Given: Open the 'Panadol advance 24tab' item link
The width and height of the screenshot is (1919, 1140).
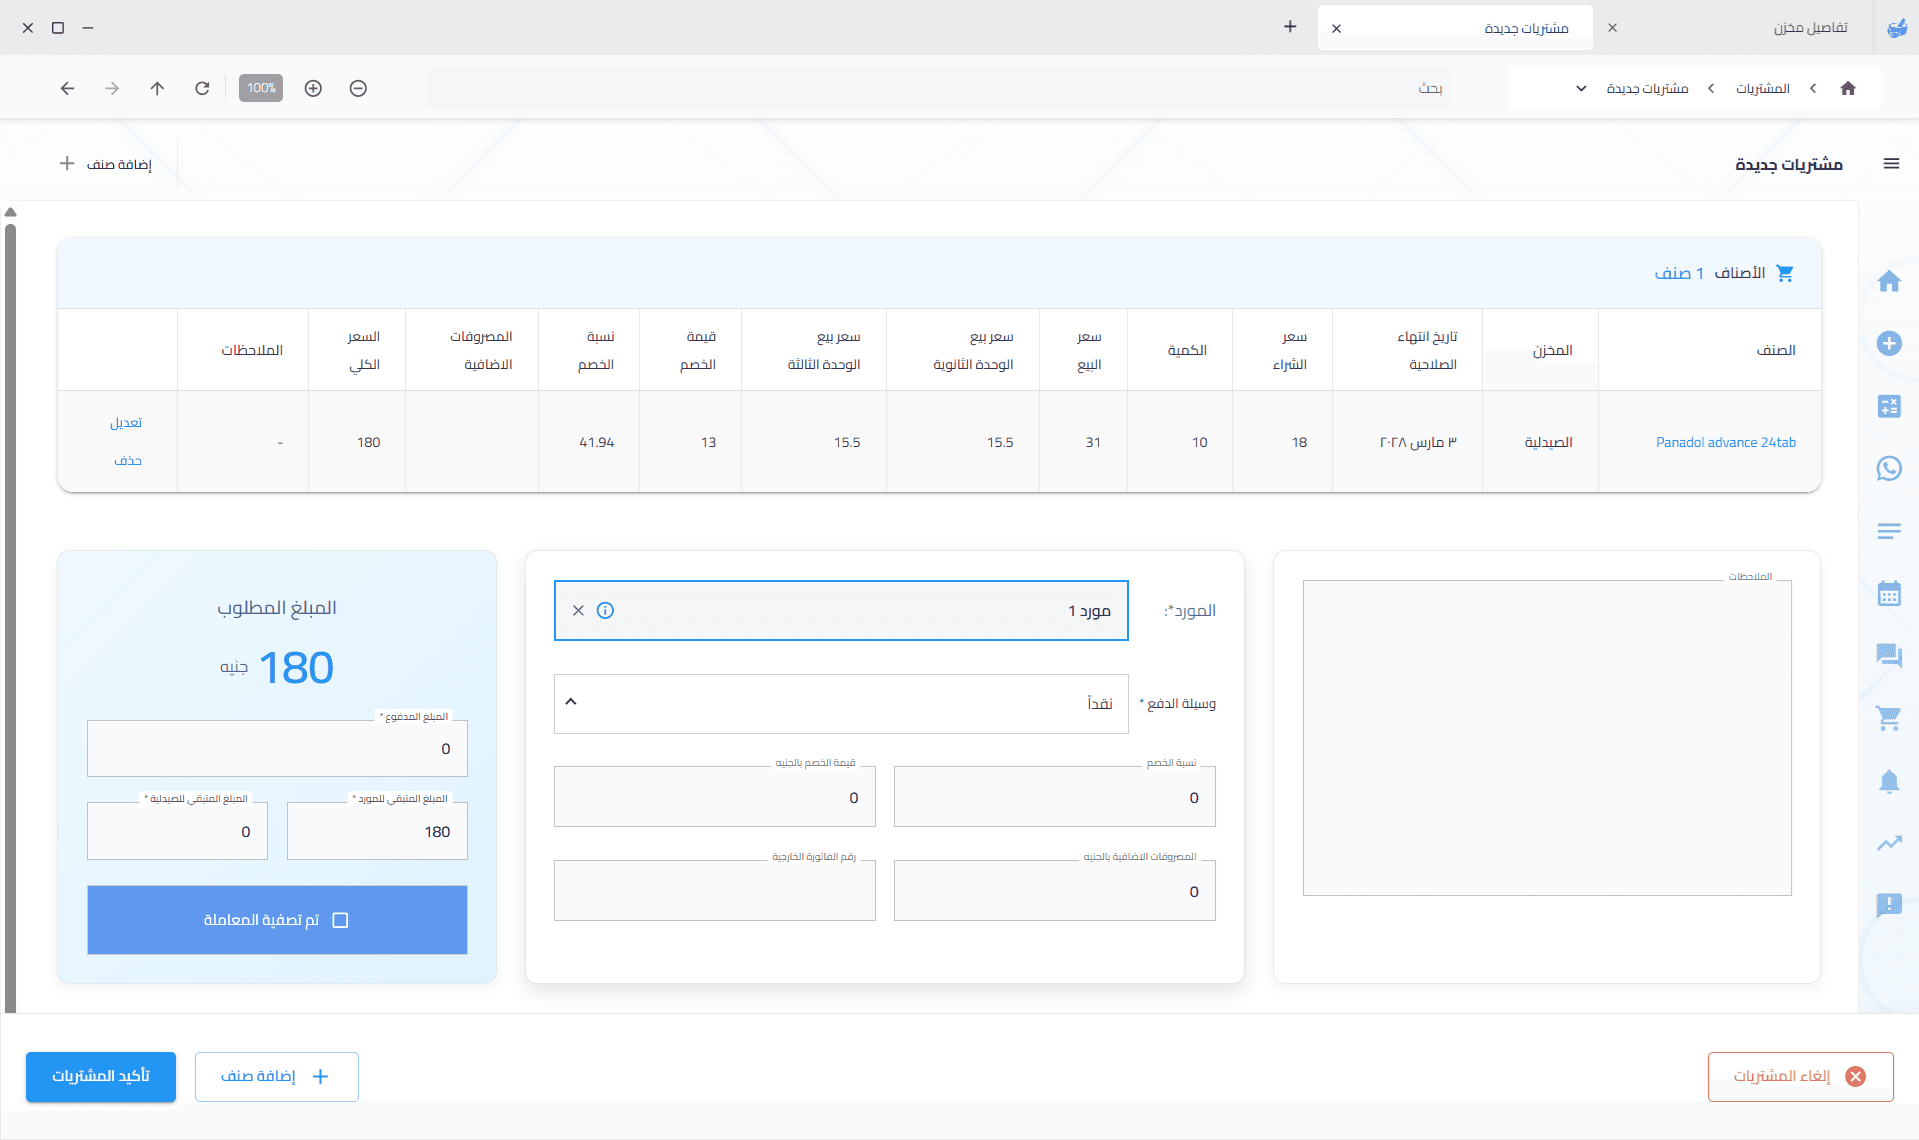Looking at the screenshot, I should (x=1725, y=442).
